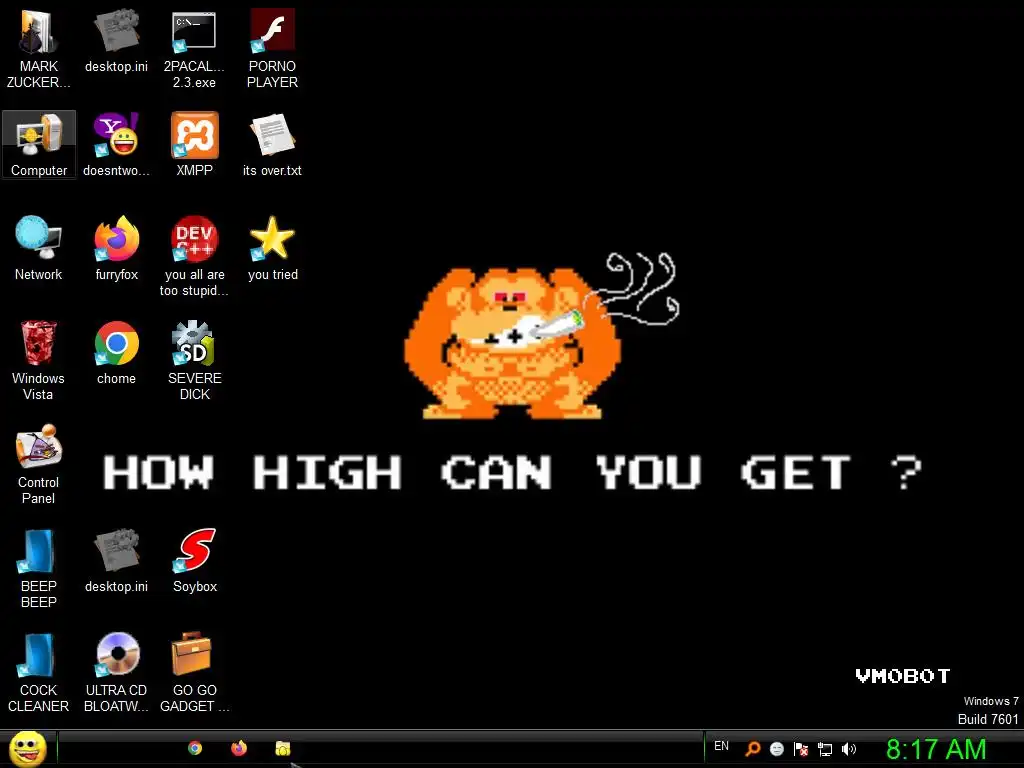Open the volume speaker tray icon
Image resolution: width=1024 pixels, height=768 pixels.
[x=849, y=749]
